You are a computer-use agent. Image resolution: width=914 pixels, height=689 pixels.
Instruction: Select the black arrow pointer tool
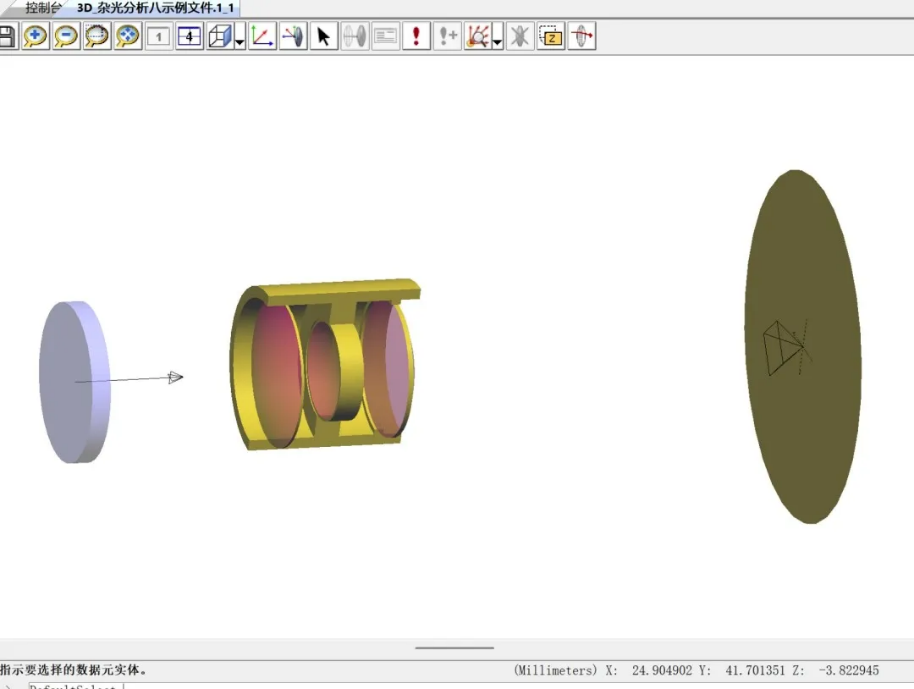coord(324,38)
